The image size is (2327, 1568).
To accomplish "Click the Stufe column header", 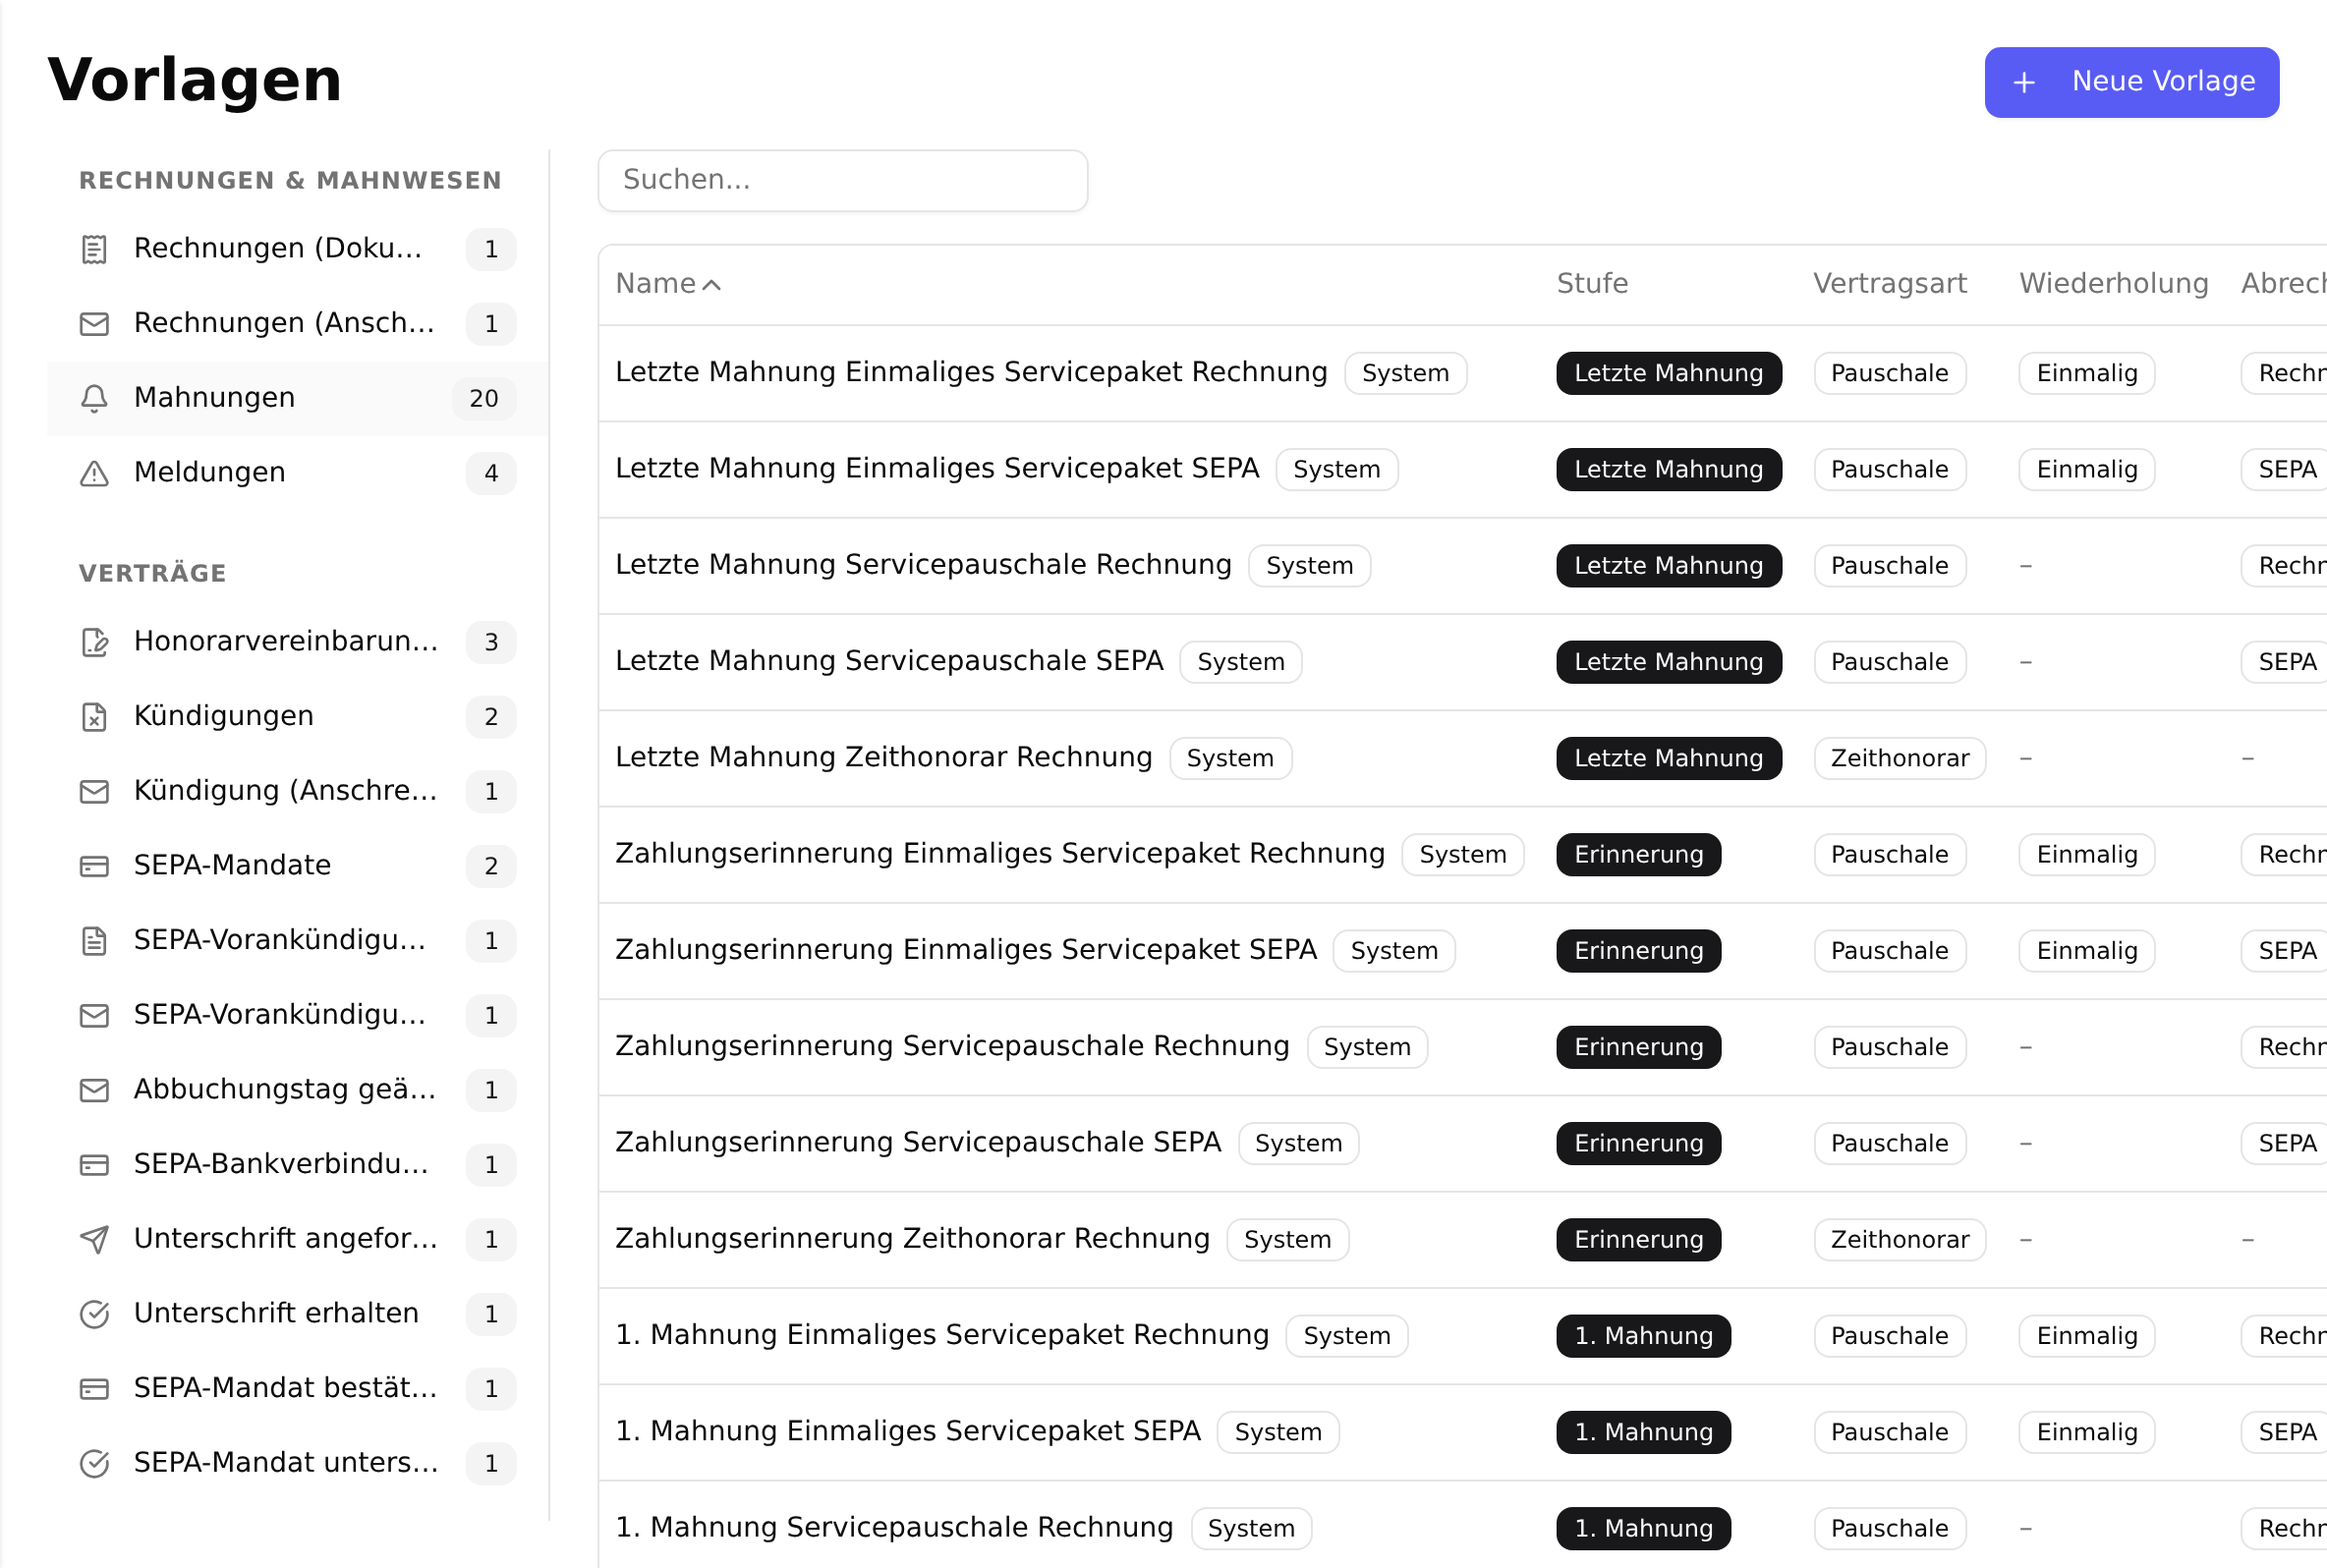I will 1592,284.
